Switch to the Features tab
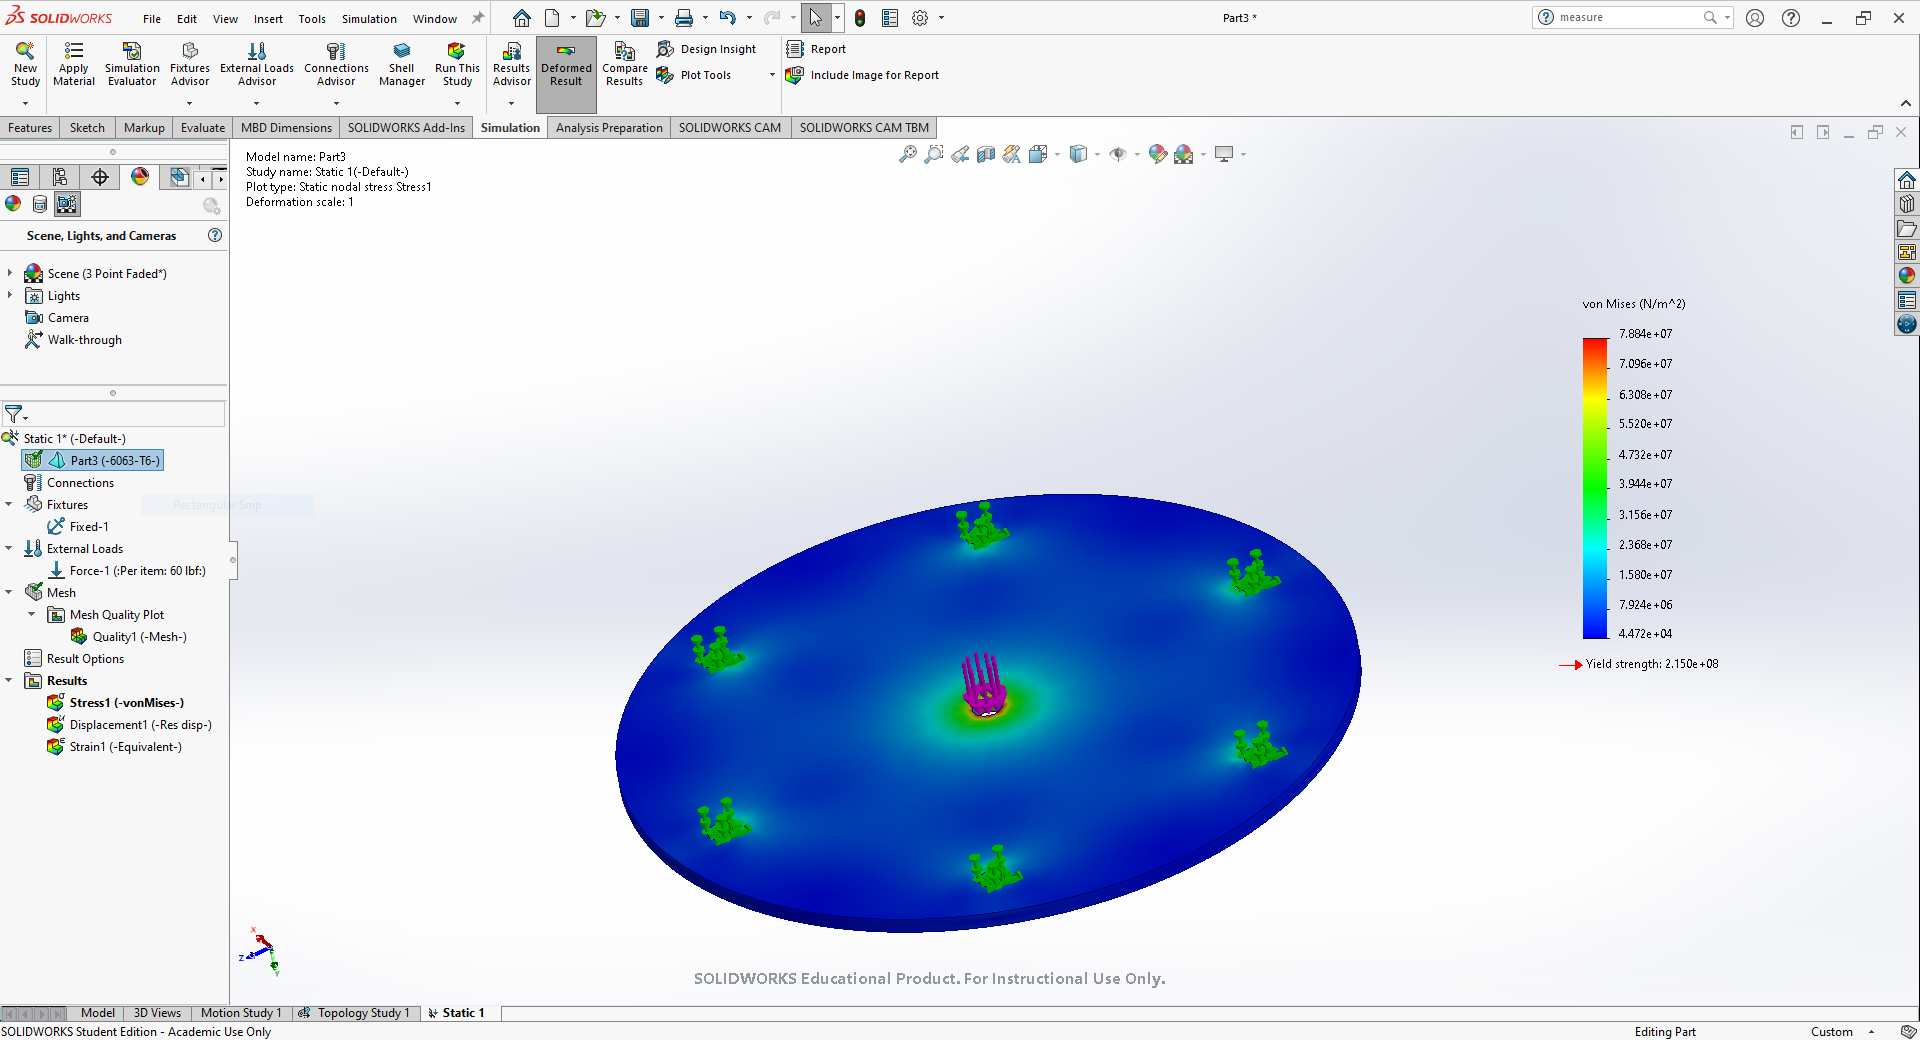The width and height of the screenshot is (1920, 1040). pos(30,128)
